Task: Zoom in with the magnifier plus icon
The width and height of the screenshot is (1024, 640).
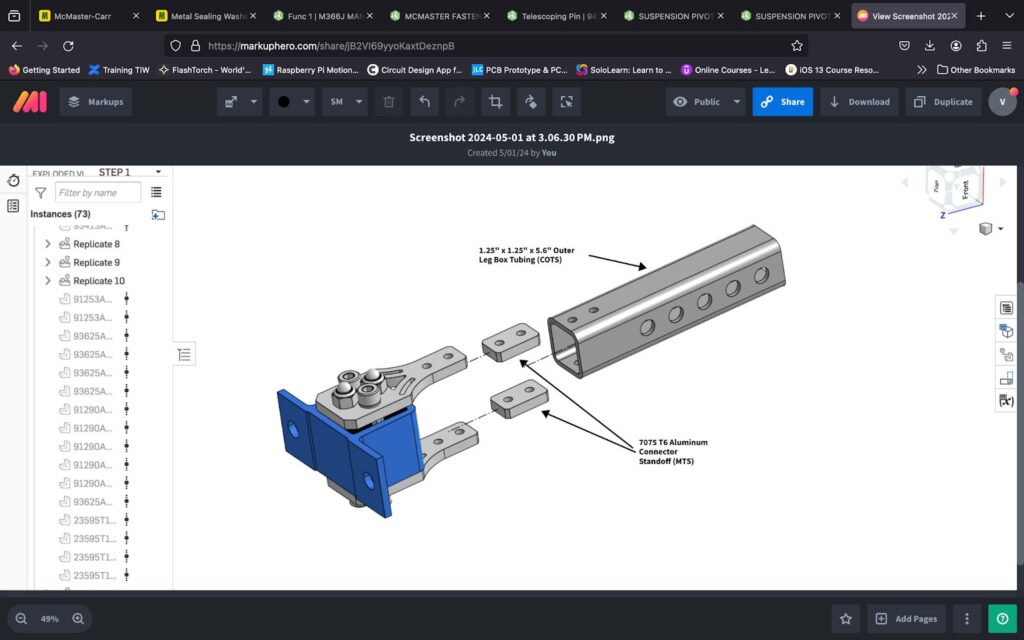Action: [x=78, y=618]
